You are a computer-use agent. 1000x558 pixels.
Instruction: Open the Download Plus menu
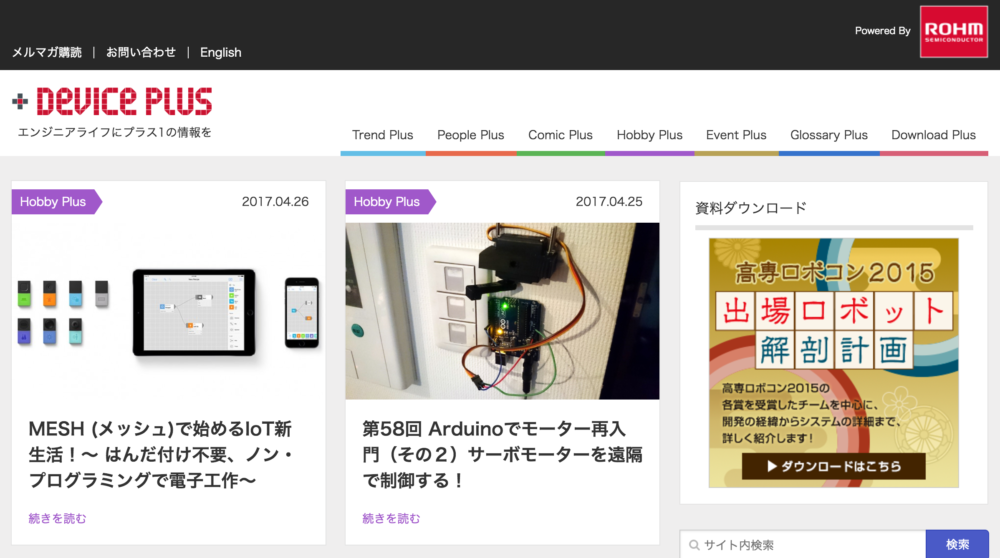click(x=933, y=135)
